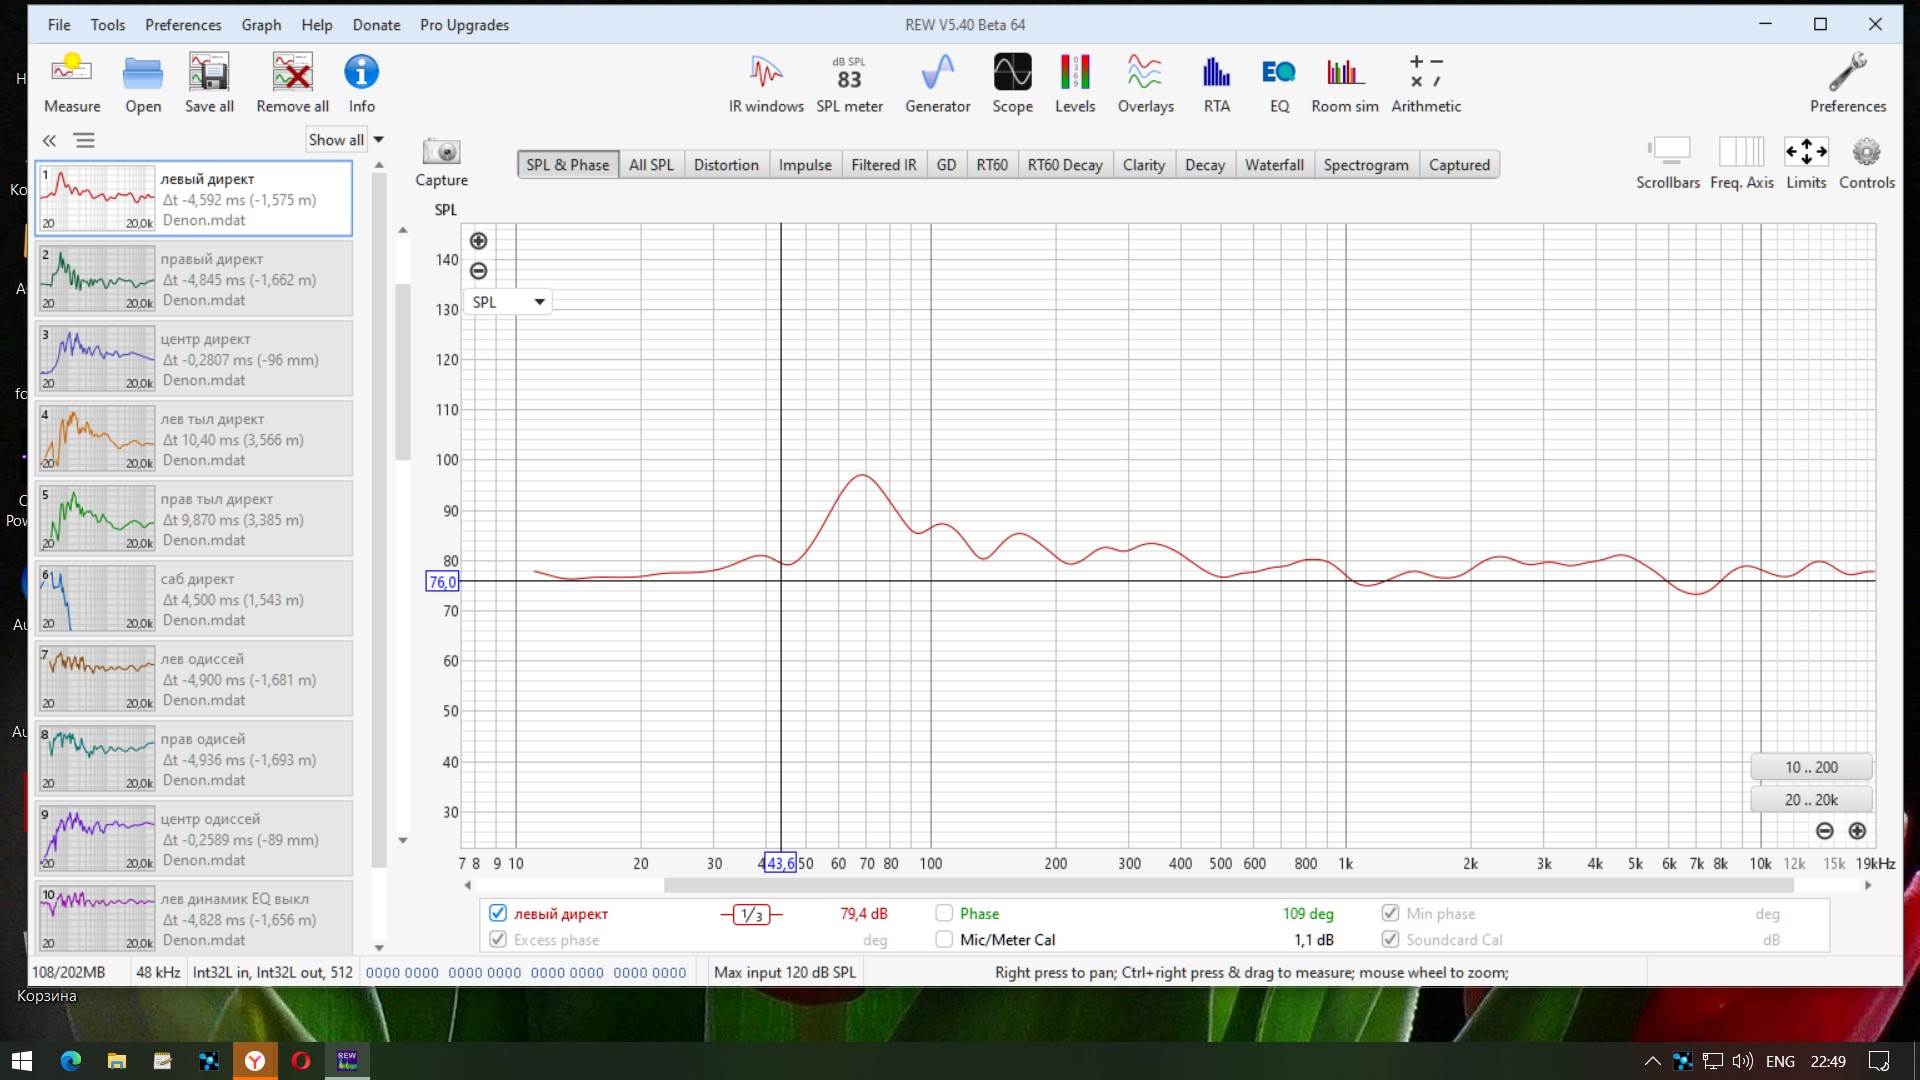Select the саб директ measurement thumbnail

point(97,599)
